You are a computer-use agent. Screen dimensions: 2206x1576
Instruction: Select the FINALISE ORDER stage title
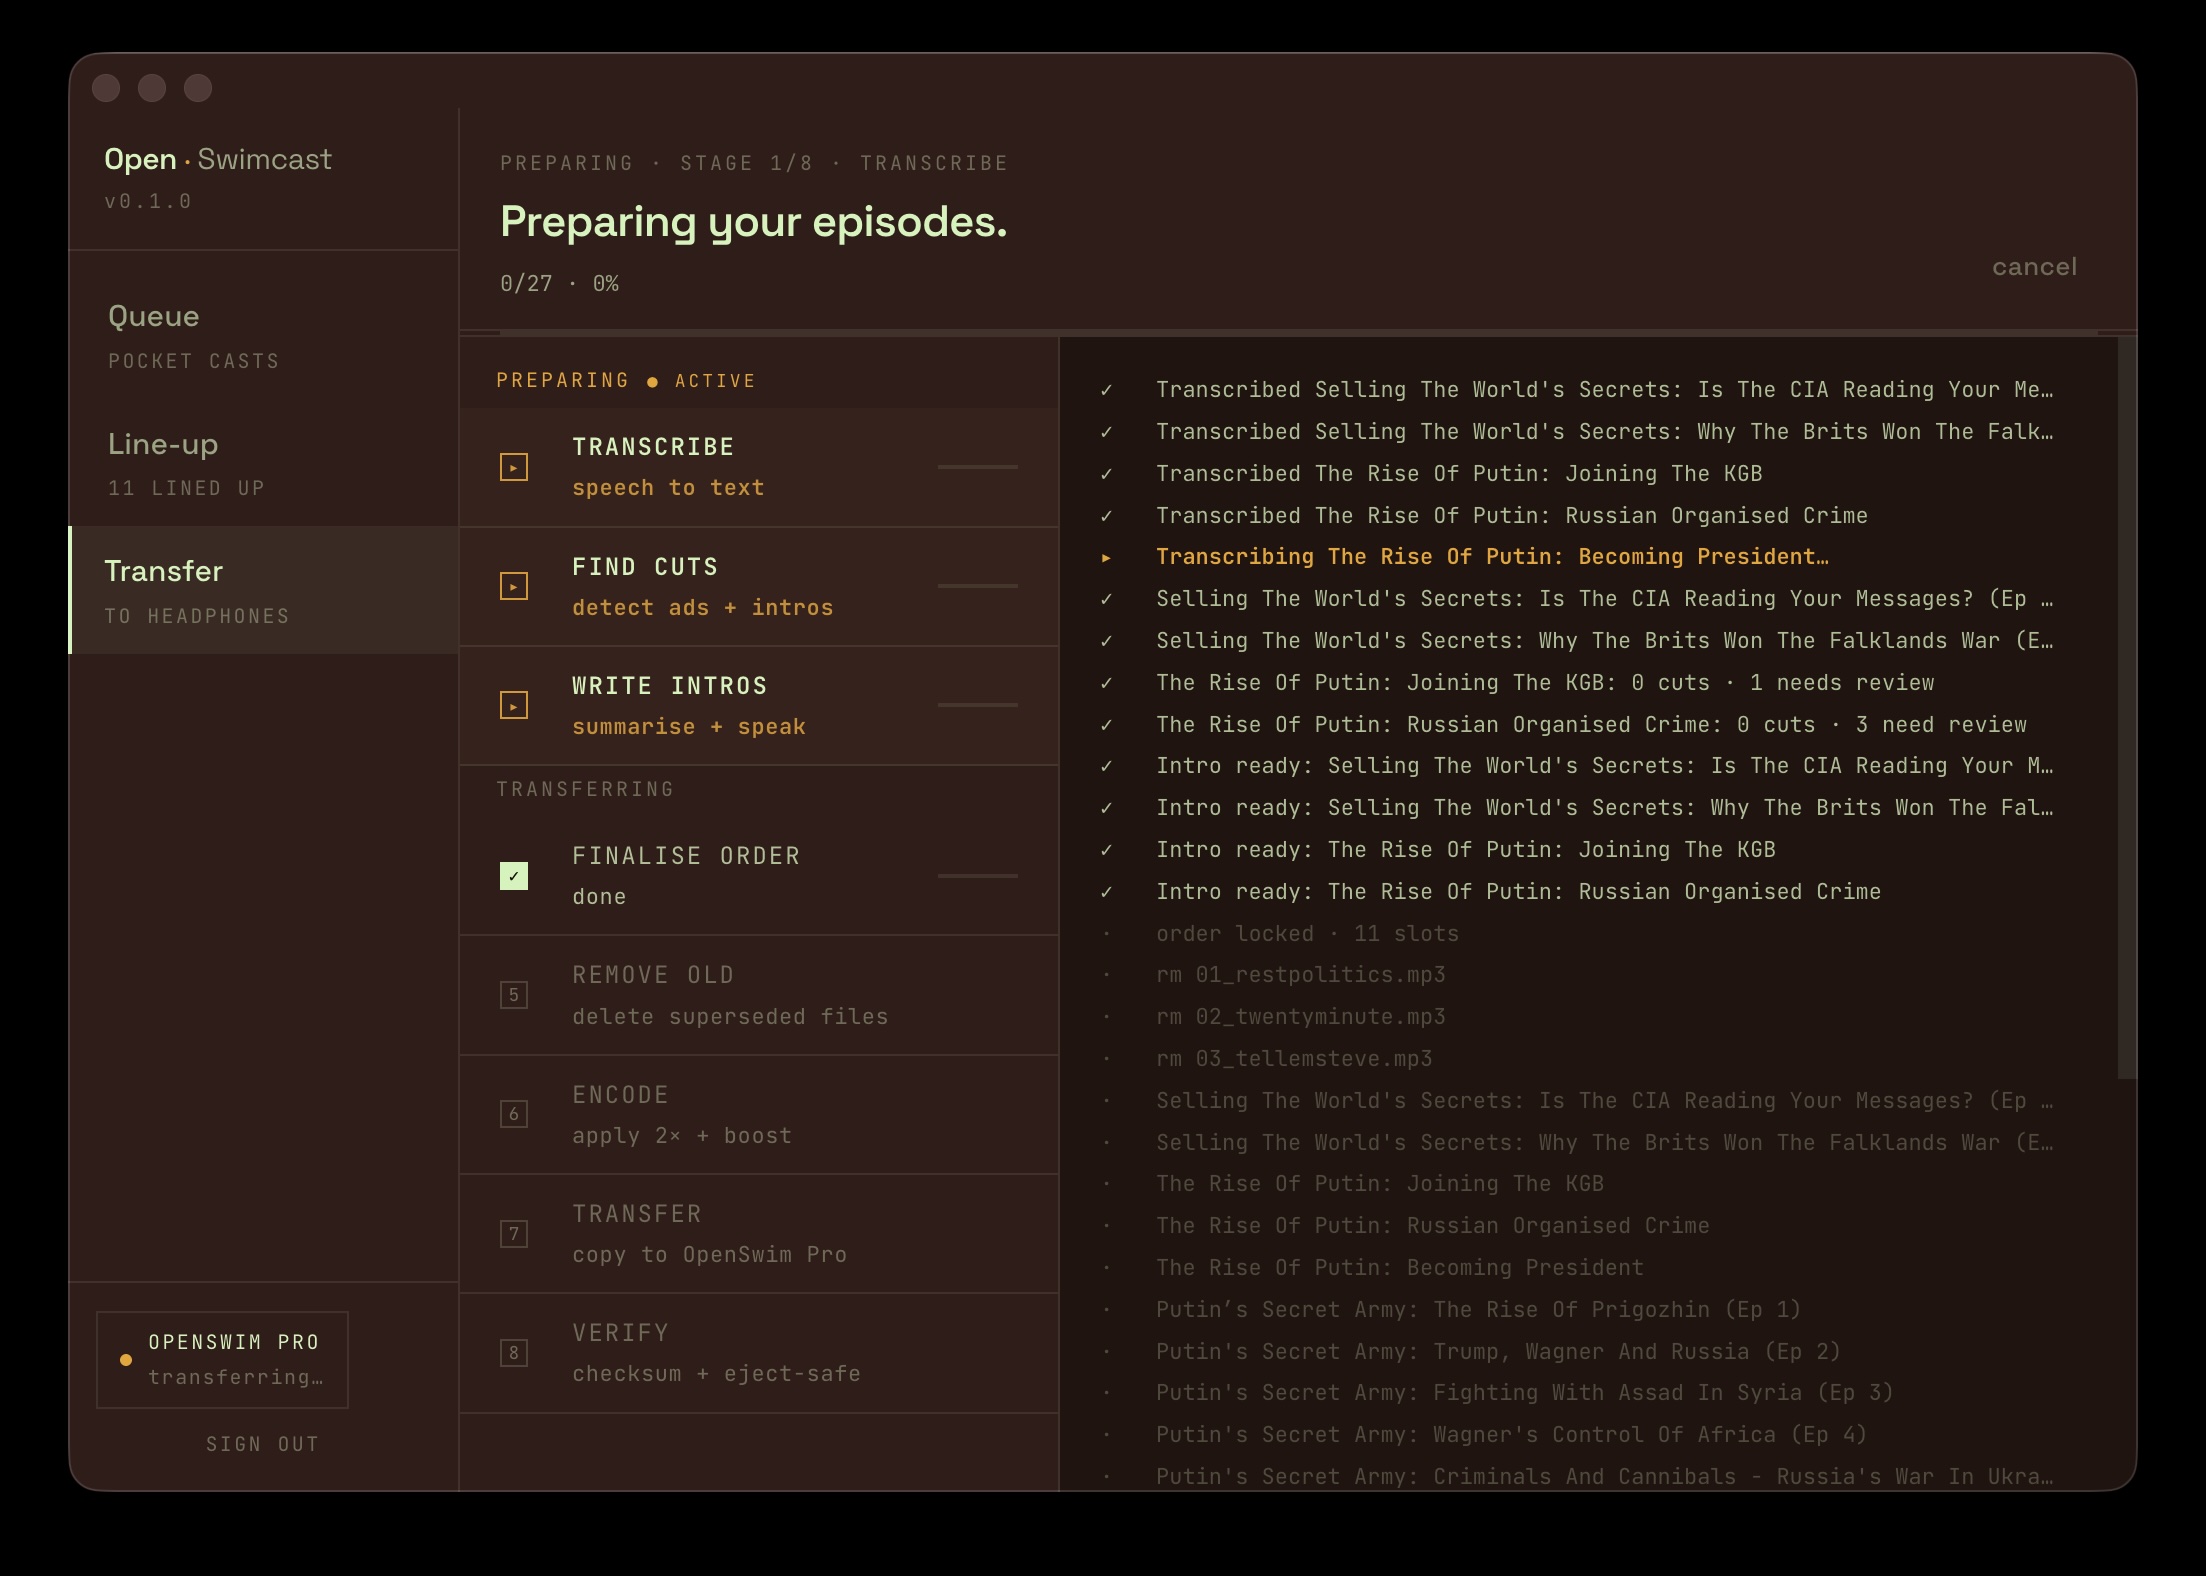686,856
